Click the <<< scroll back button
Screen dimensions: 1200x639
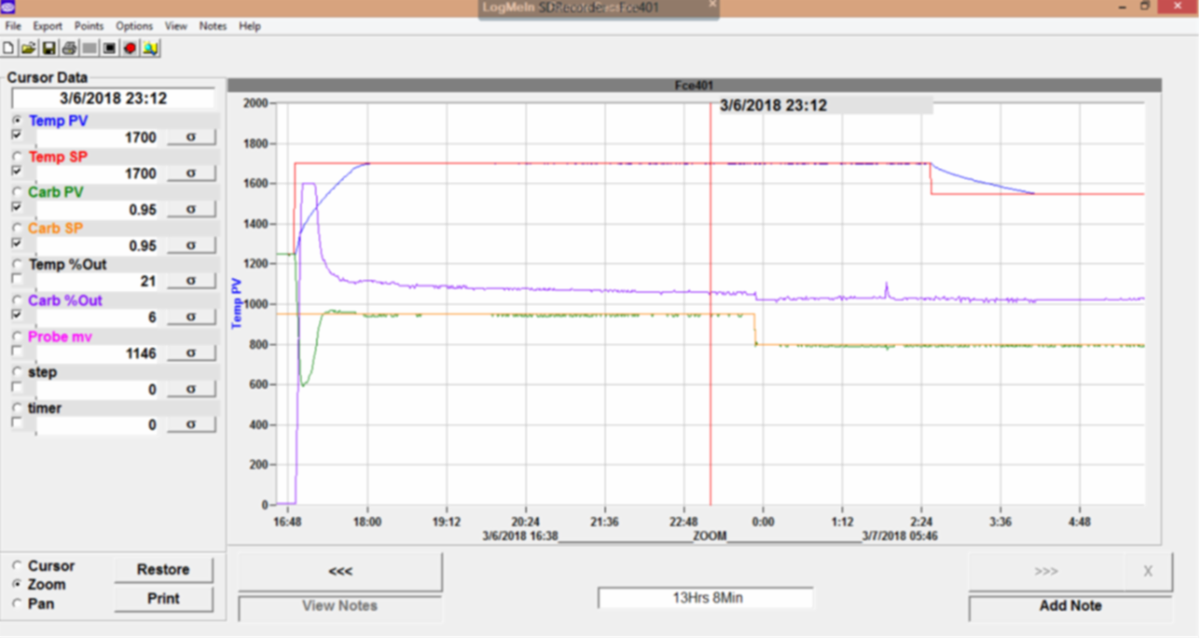pos(340,571)
